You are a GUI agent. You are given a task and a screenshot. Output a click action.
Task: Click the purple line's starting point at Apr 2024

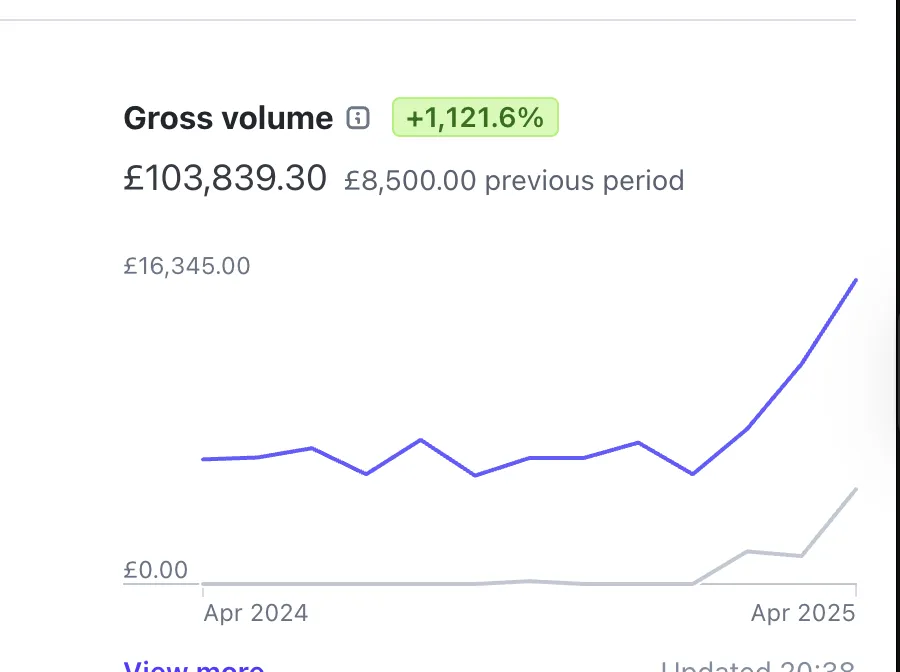coord(204,459)
